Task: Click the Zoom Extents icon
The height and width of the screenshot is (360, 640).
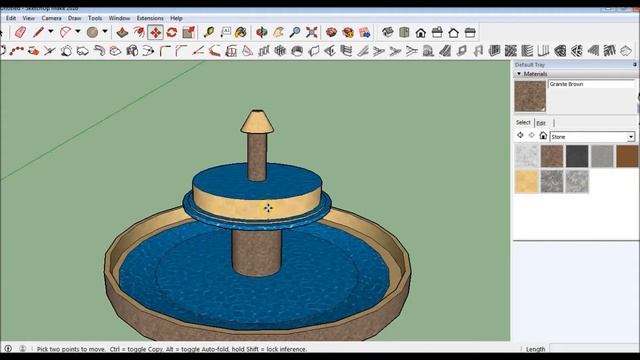Action: pyautogui.click(x=311, y=32)
